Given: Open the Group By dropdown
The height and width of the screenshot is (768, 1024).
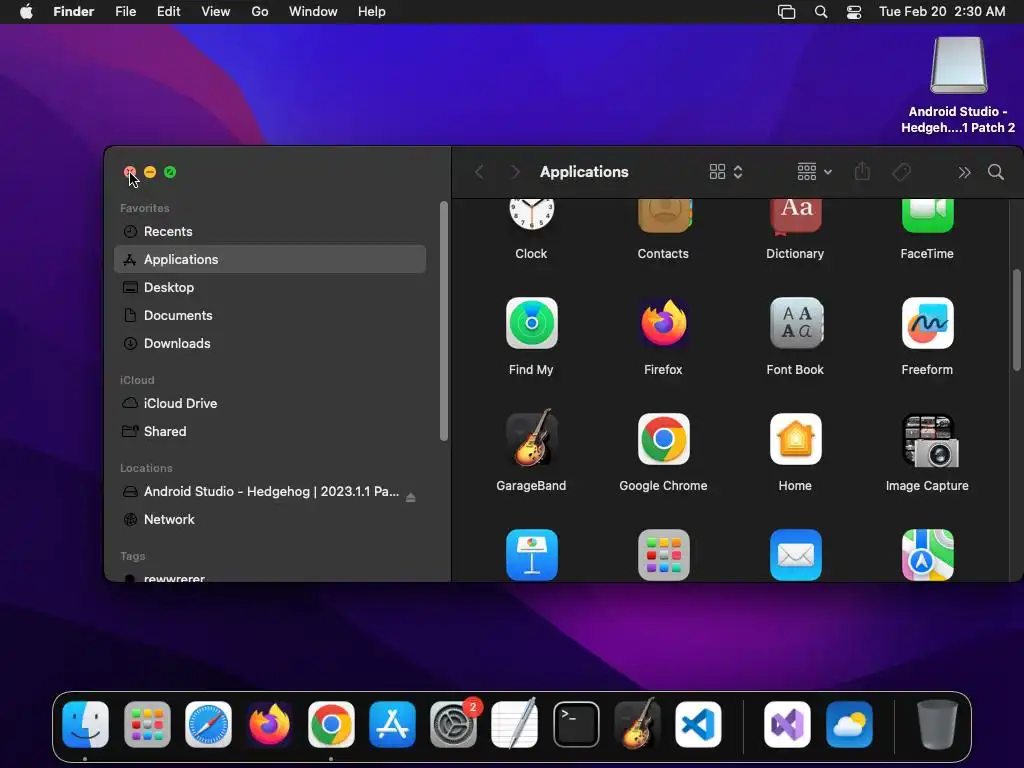Looking at the screenshot, I should pos(814,172).
